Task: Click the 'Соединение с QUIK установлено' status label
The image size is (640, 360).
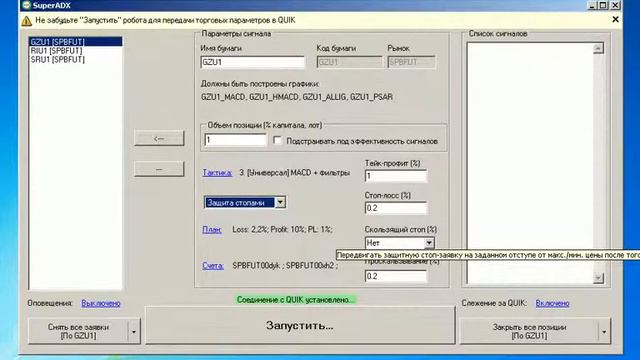Action: click(x=296, y=300)
